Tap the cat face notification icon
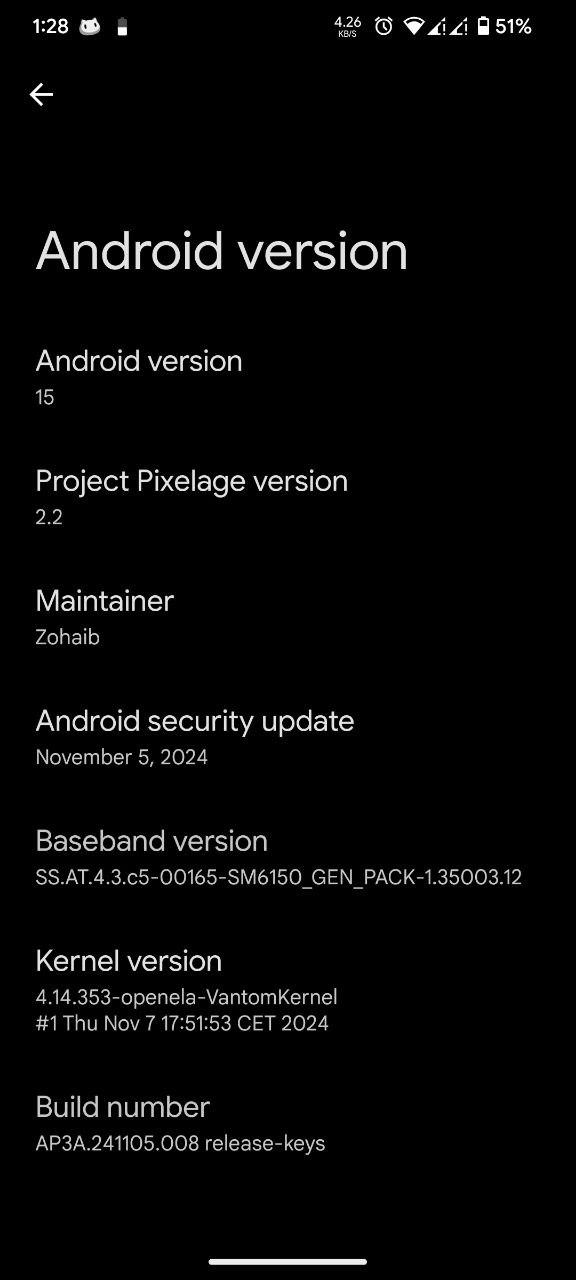This screenshot has height=1280, width=576. point(90,27)
